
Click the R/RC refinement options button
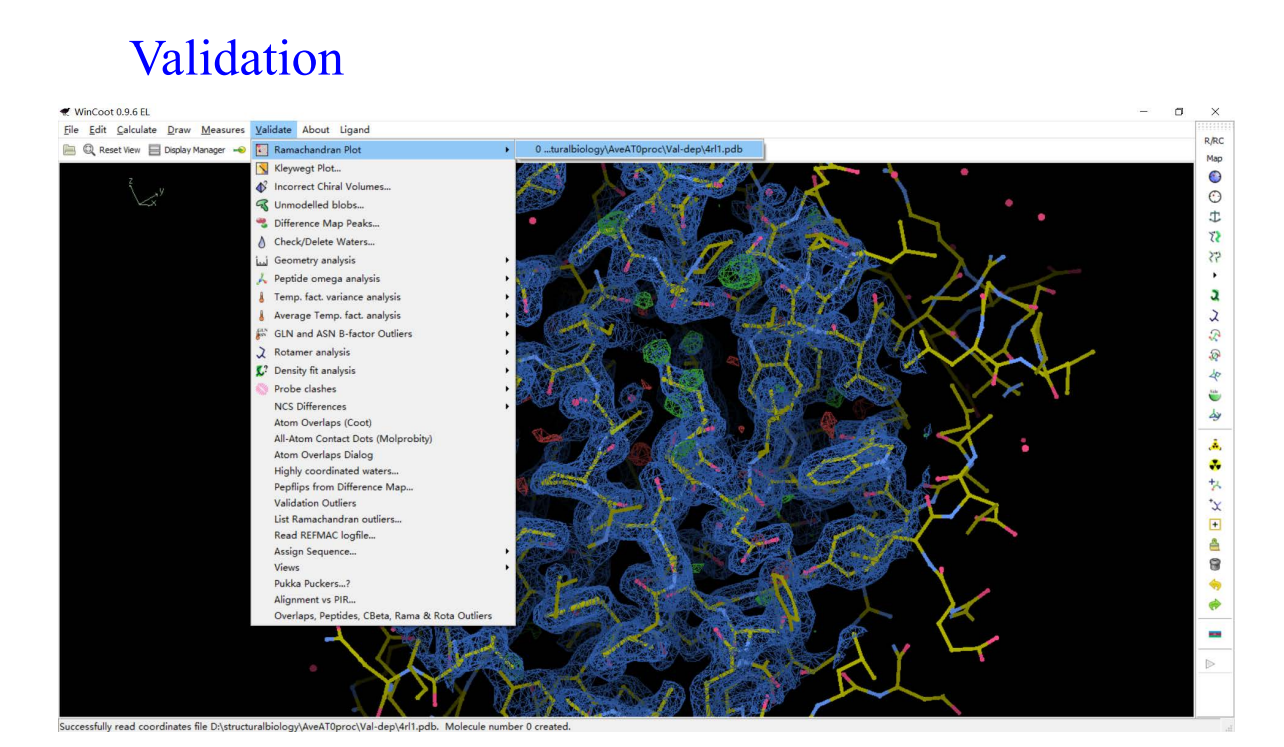[x=1214, y=141]
